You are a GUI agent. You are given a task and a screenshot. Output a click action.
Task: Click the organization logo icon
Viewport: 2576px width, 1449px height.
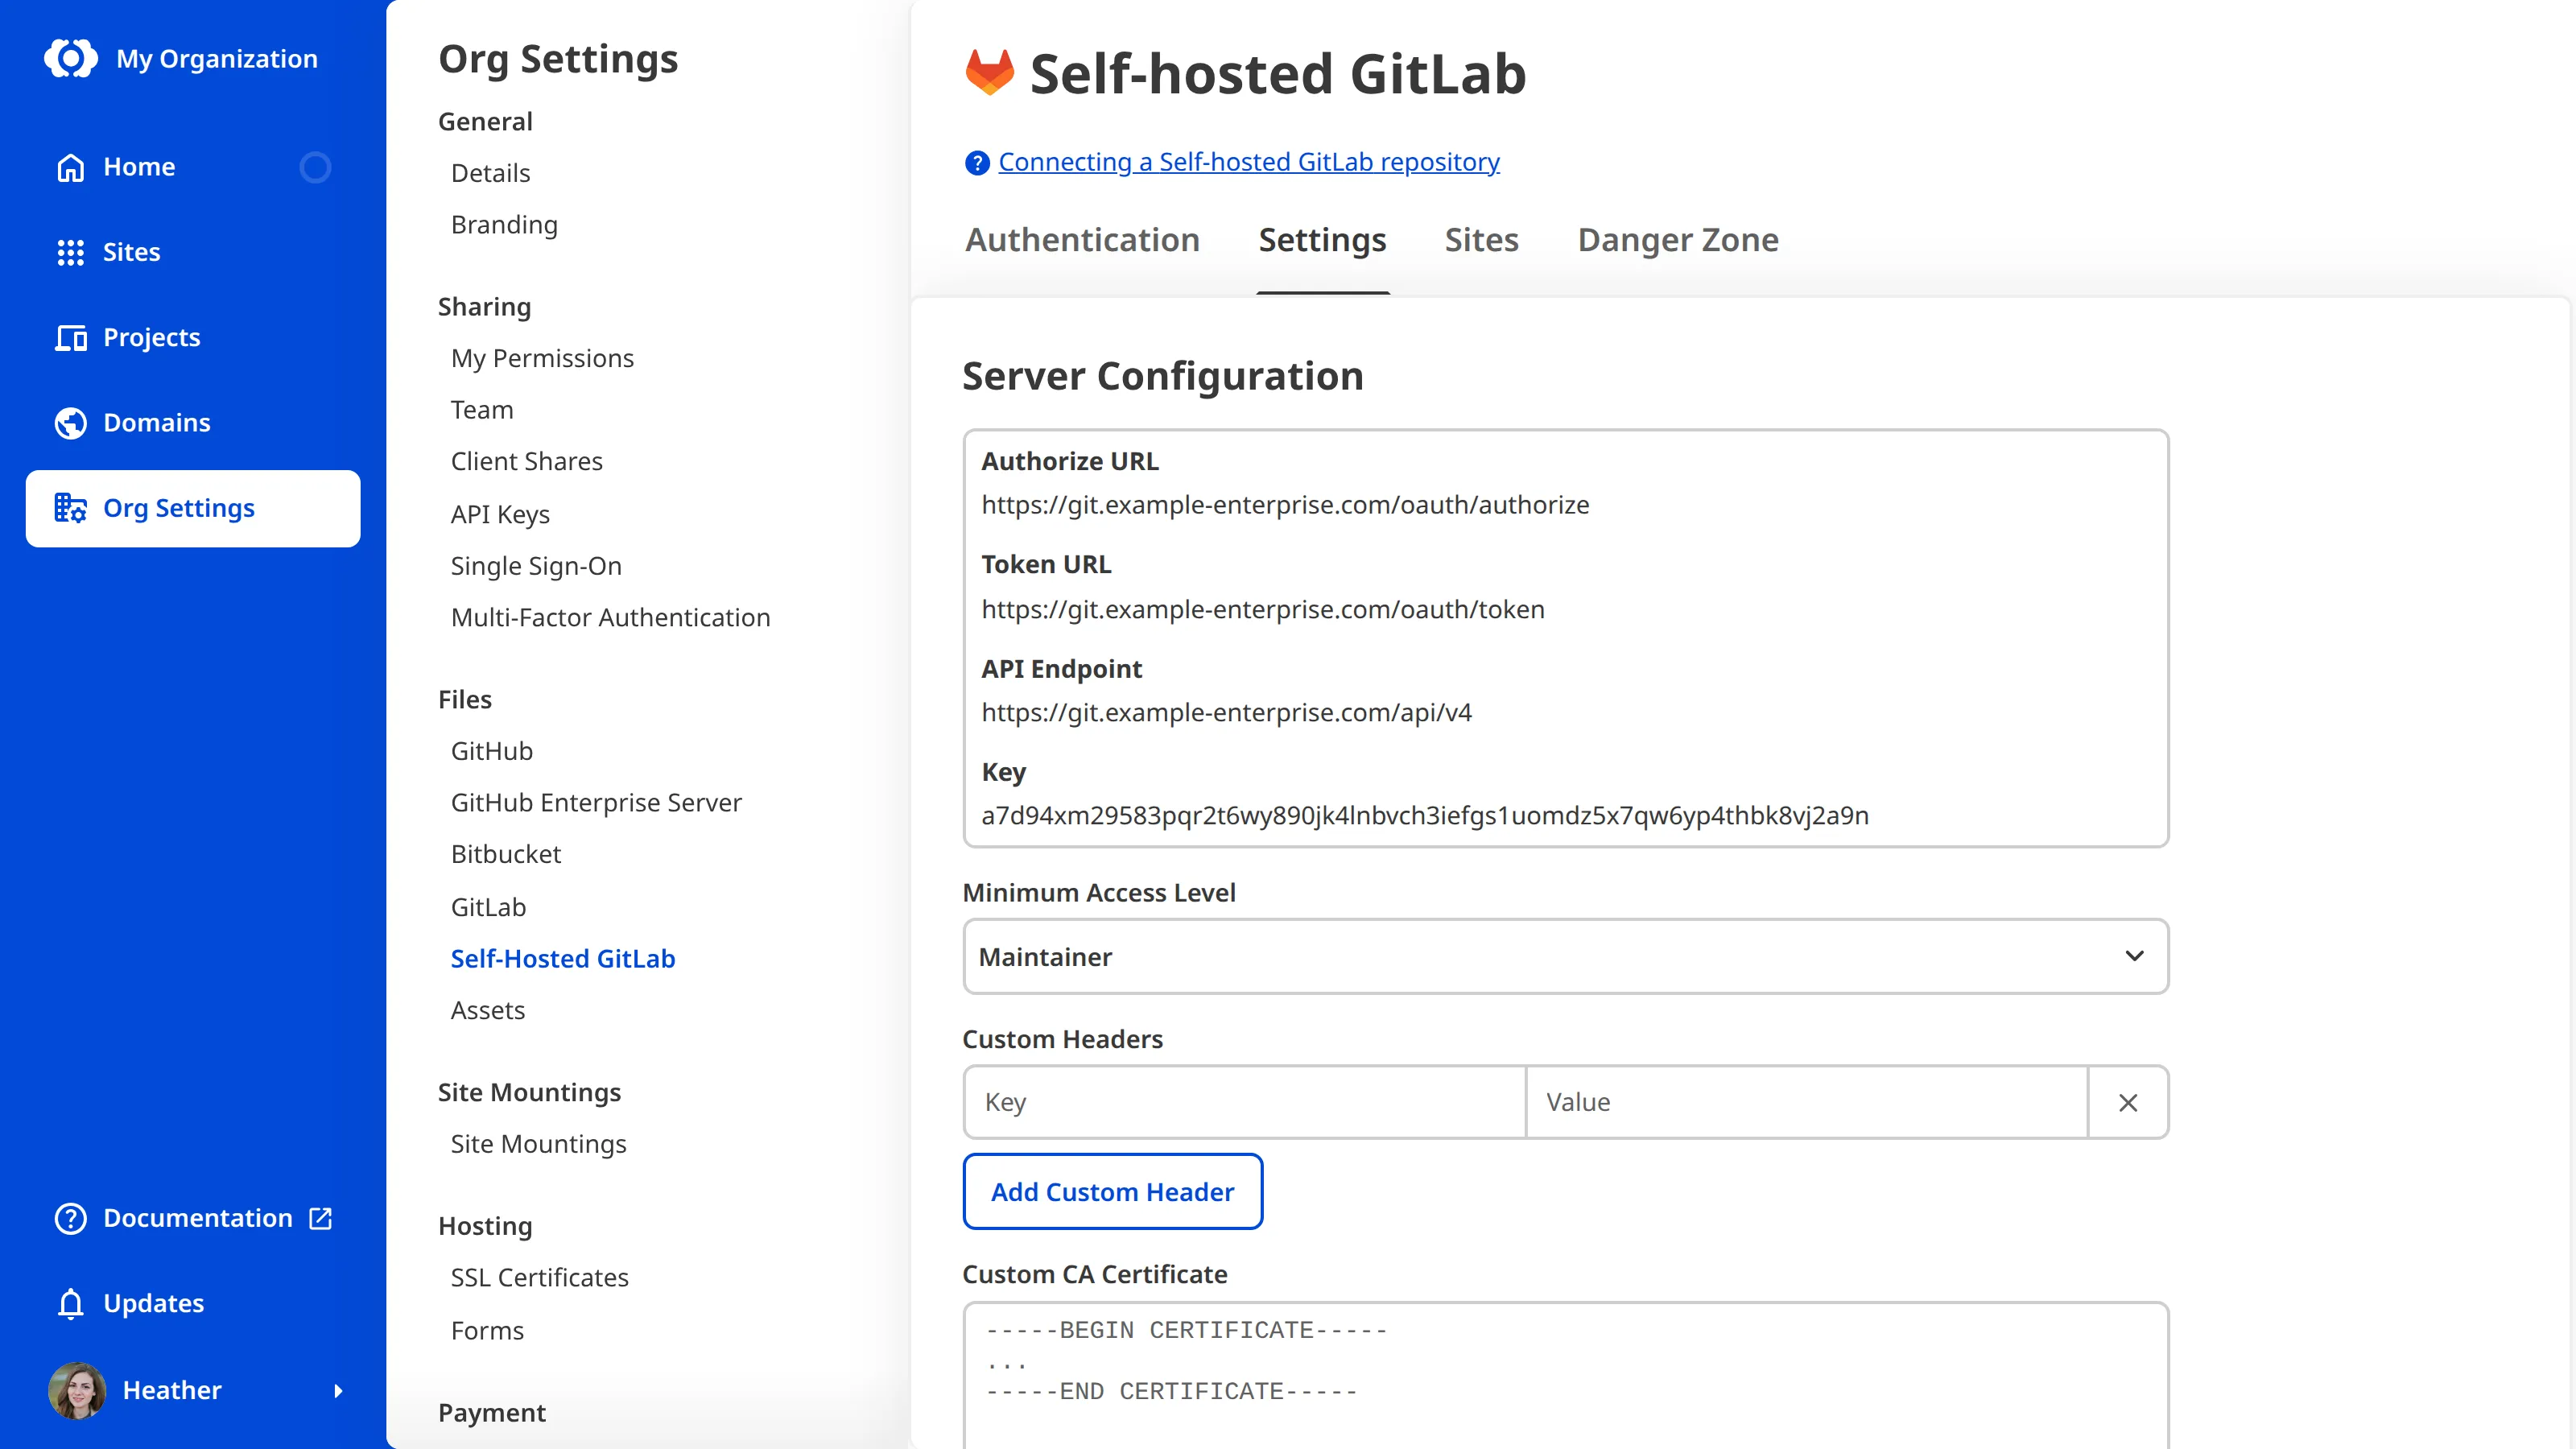(71, 58)
